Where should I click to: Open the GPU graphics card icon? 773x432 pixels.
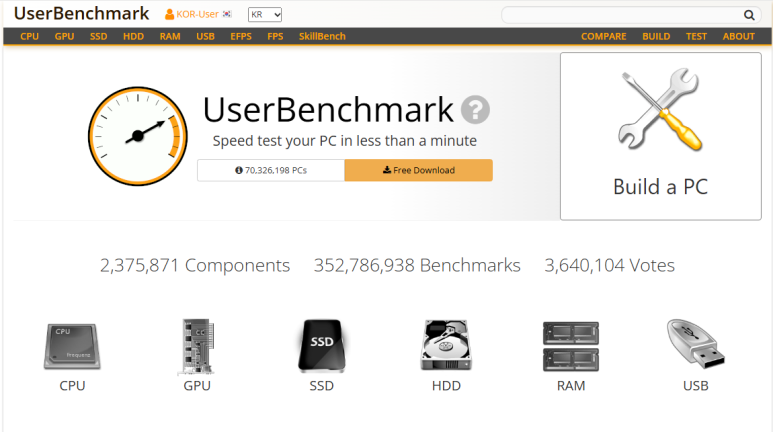[x=197, y=346]
